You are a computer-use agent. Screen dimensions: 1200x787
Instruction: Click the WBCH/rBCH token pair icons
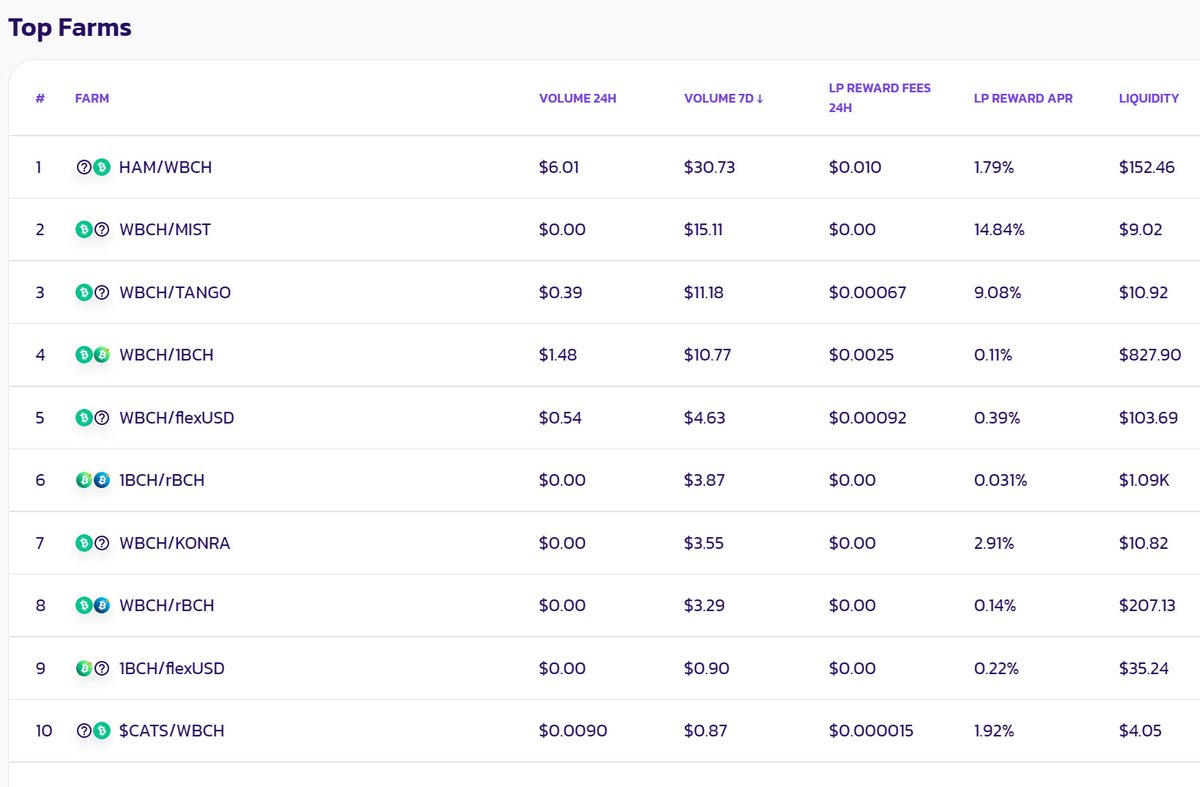point(93,605)
